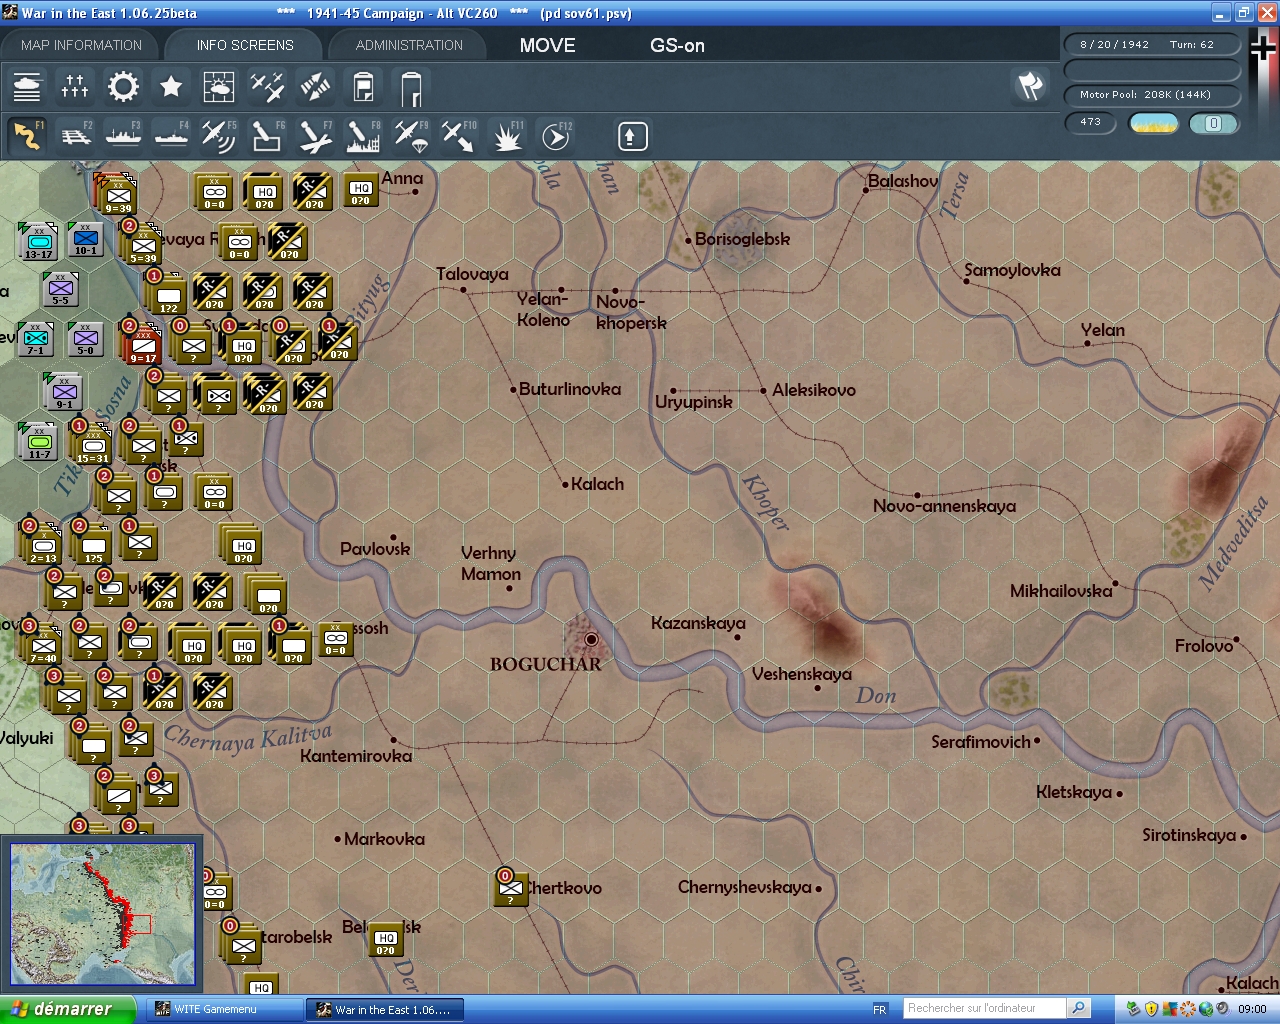Open the ADMINISTRATION menu
1280x1024 pixels.
tap(407, 45)
